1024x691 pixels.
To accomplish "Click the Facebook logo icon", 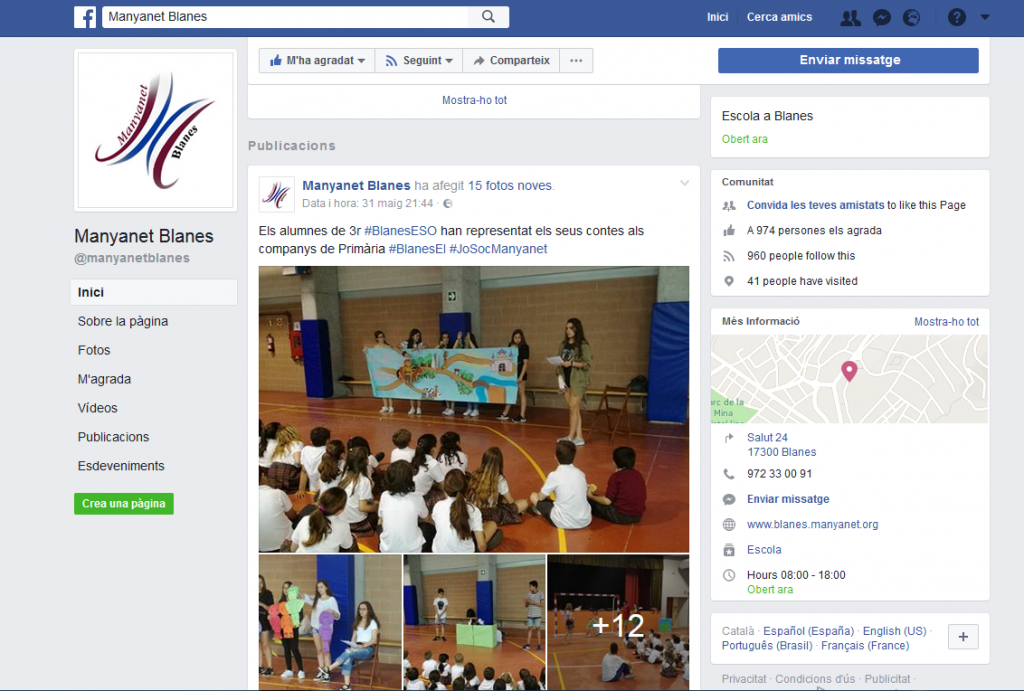I will click(85, 17).
